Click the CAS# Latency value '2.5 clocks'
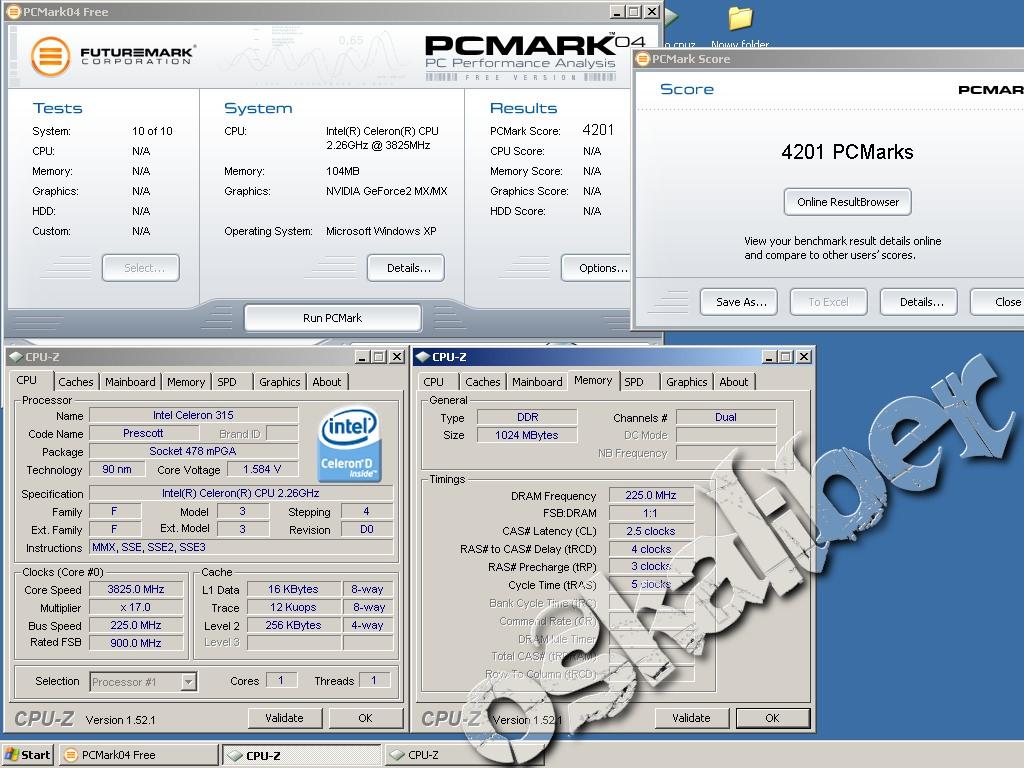This screenshot has height=768, width=1024. click(650, 531)
